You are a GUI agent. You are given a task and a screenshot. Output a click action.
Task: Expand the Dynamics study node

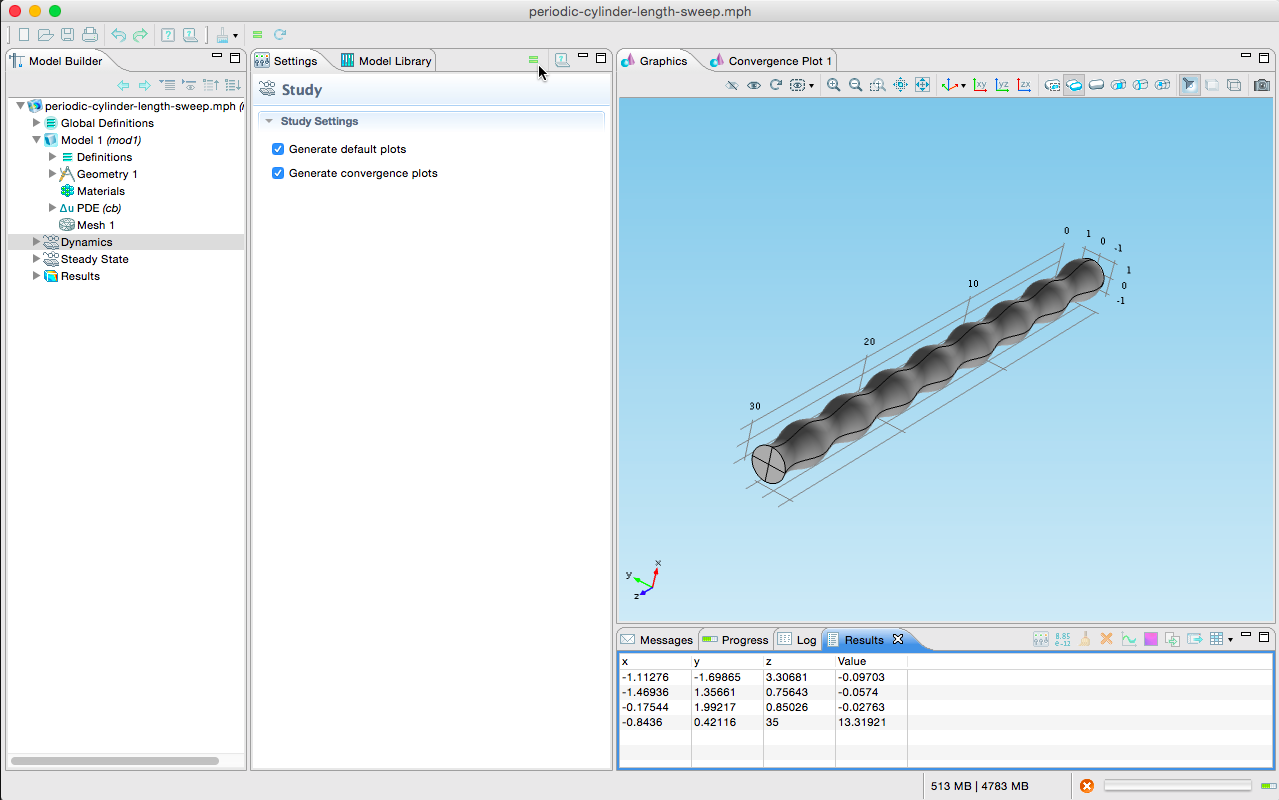point(37,242)
